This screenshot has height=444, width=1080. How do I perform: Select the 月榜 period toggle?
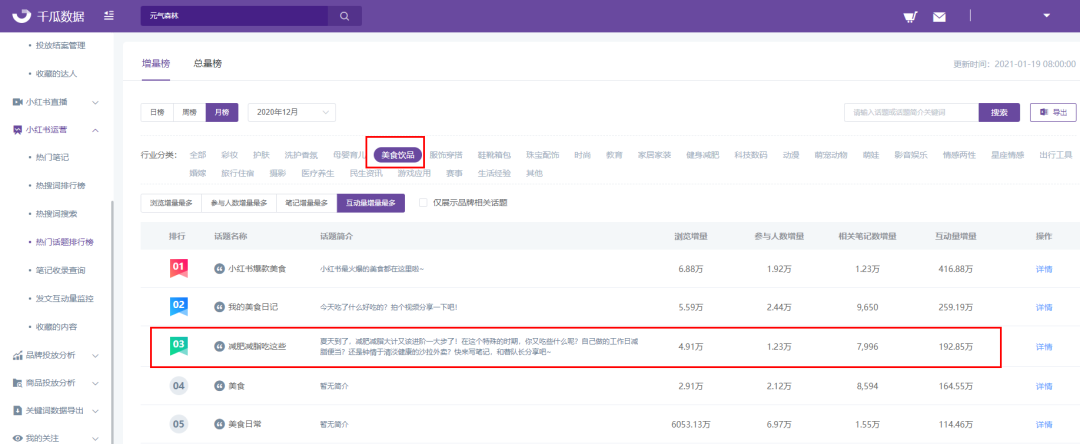(222, 112)
